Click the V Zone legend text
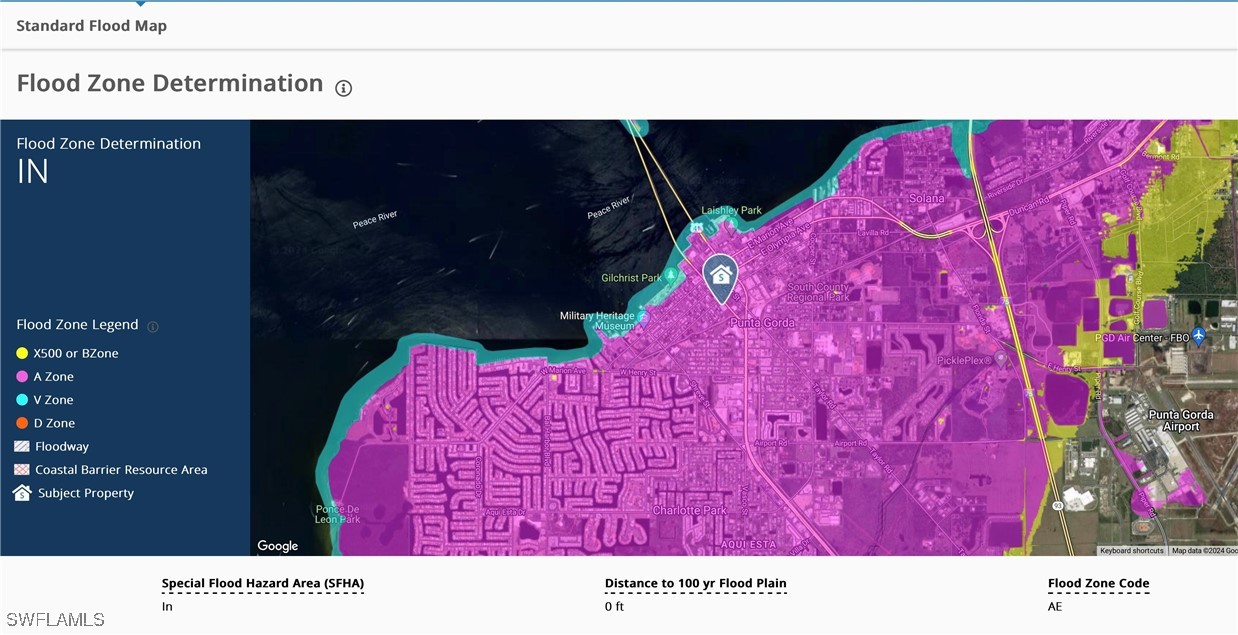Viewport: 1238px width, 635px height. pyautogui.click(x=54, y=400)
